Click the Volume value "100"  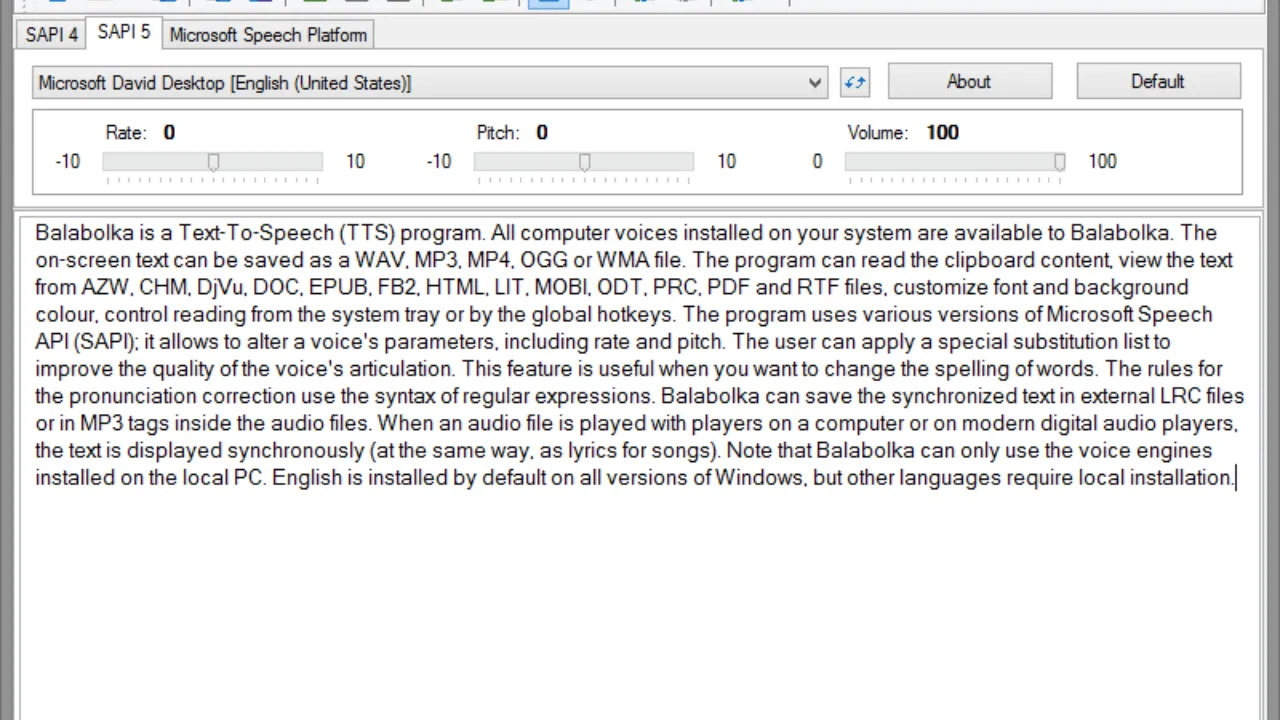point(942,133)
